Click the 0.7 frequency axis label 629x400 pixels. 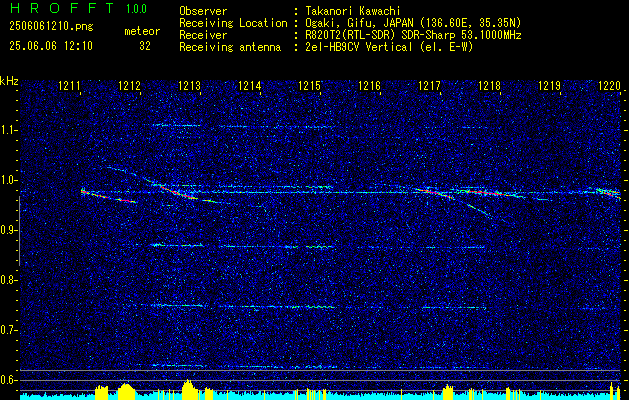(7, 330)
